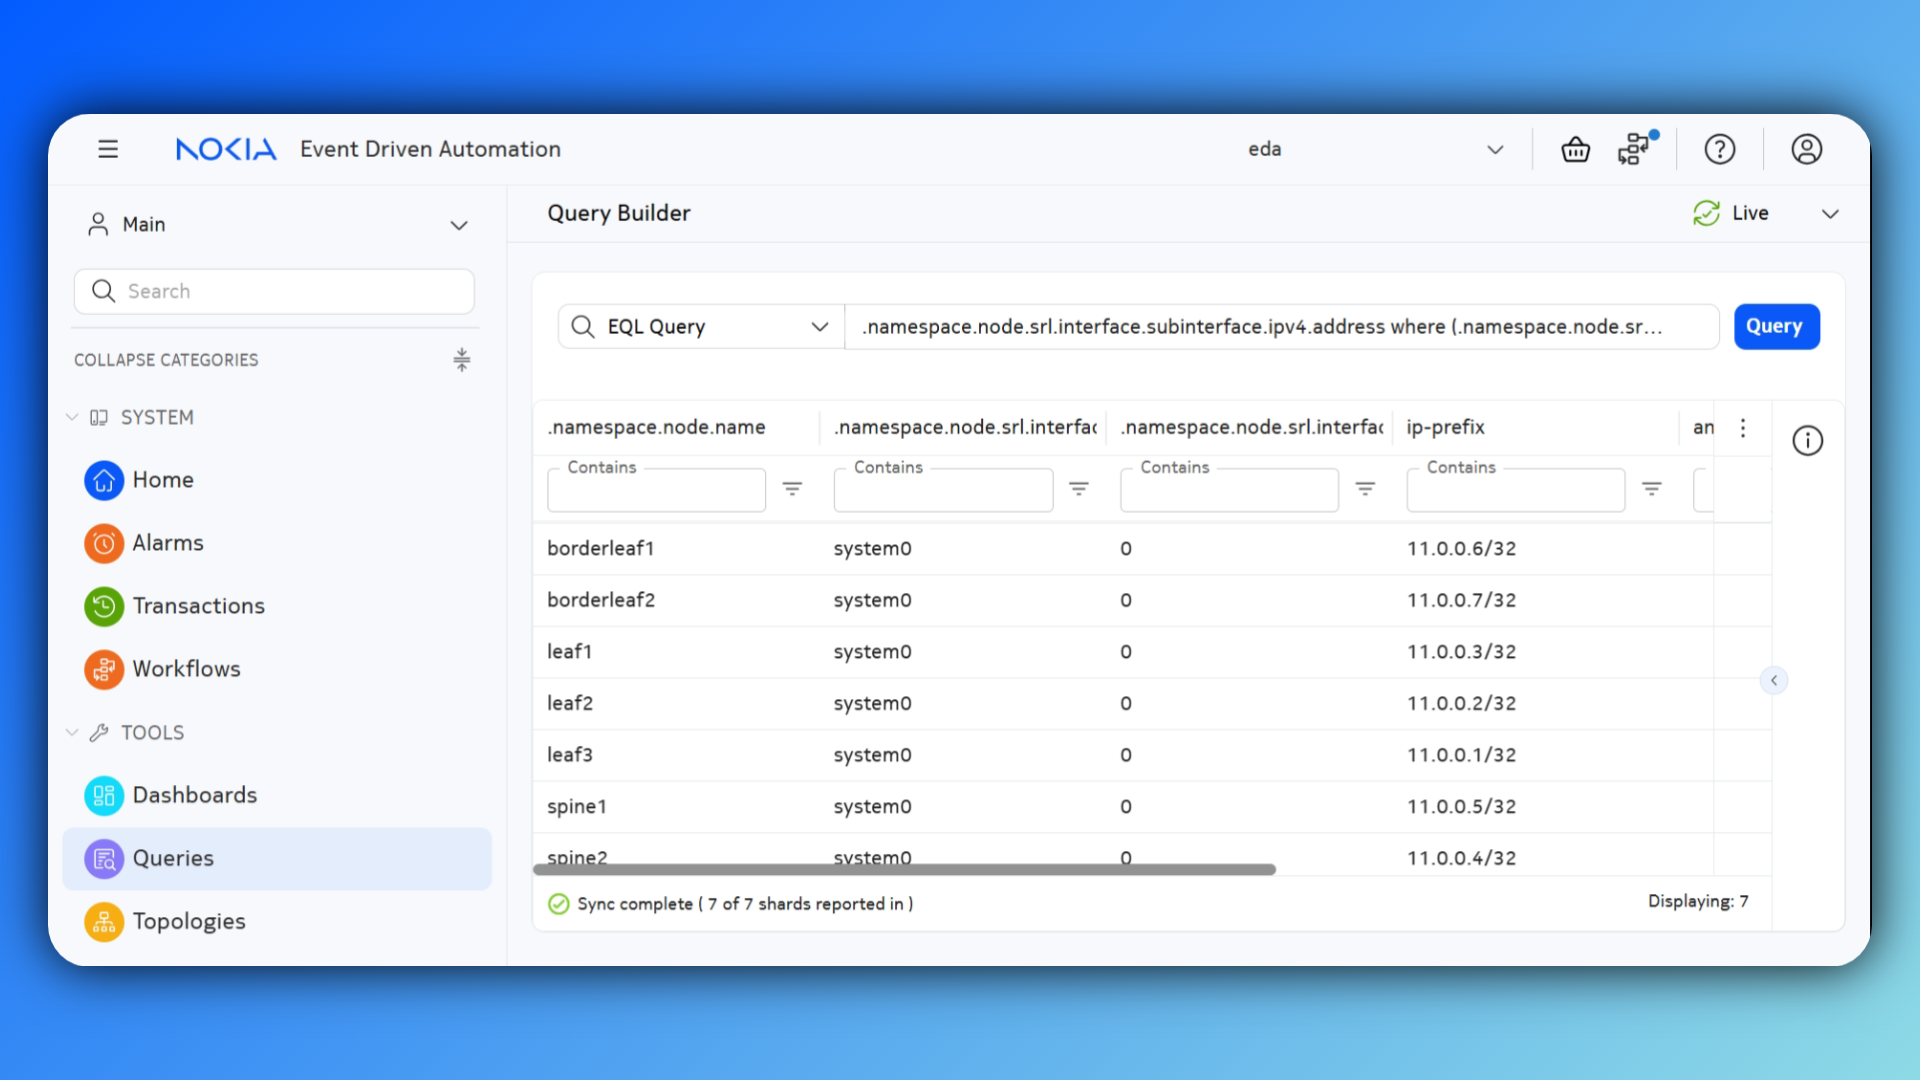Open the filter options for ip-prefix column
Viewport: 1920px width, 1080px height.
pyautogui.click(x=1651, y=489)
